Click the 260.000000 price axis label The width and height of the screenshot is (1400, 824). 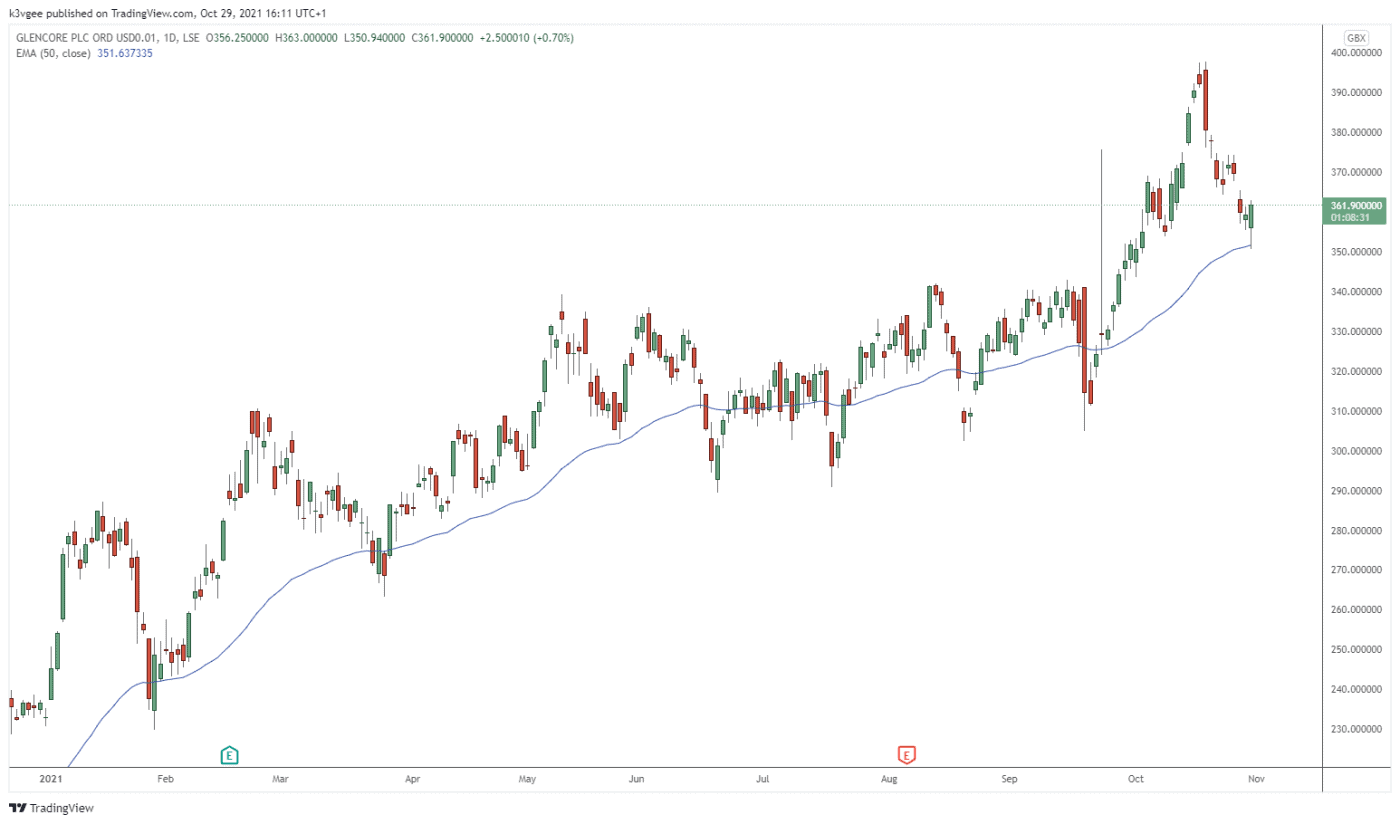pos(1356,610)
